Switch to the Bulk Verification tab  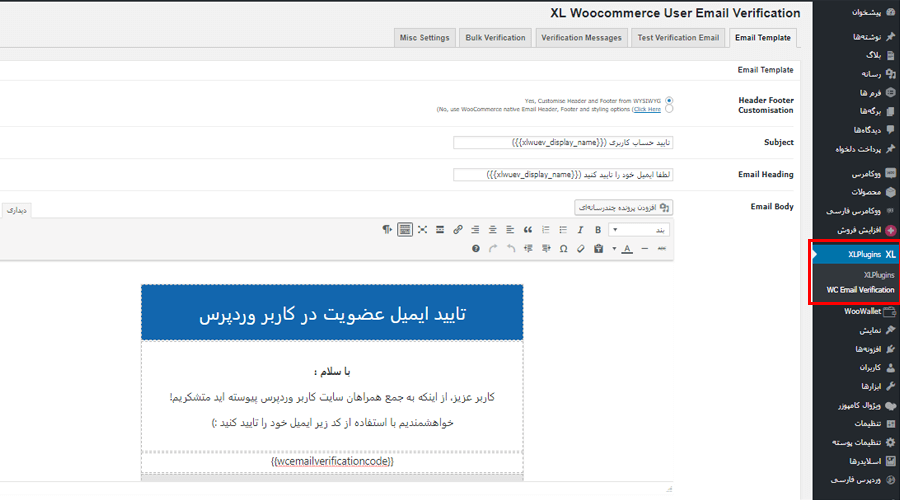[495, 37]
